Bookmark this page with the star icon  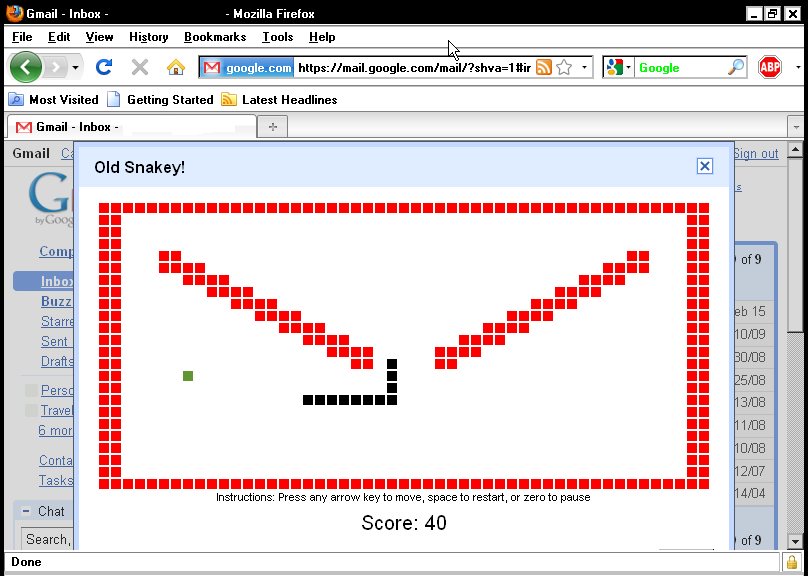pyautogui.click(x=564, y=67)
